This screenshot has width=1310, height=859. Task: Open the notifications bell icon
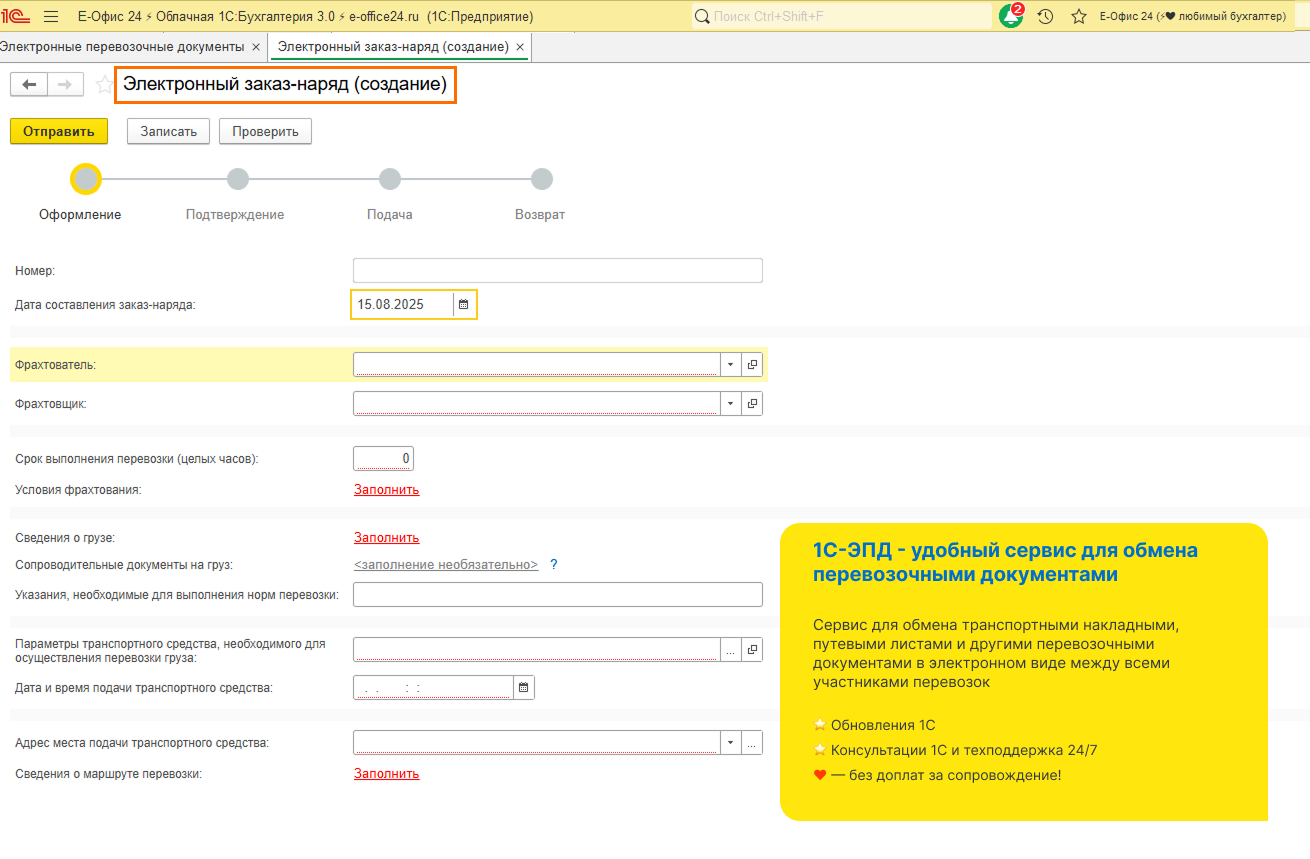tap(1011, 16)
